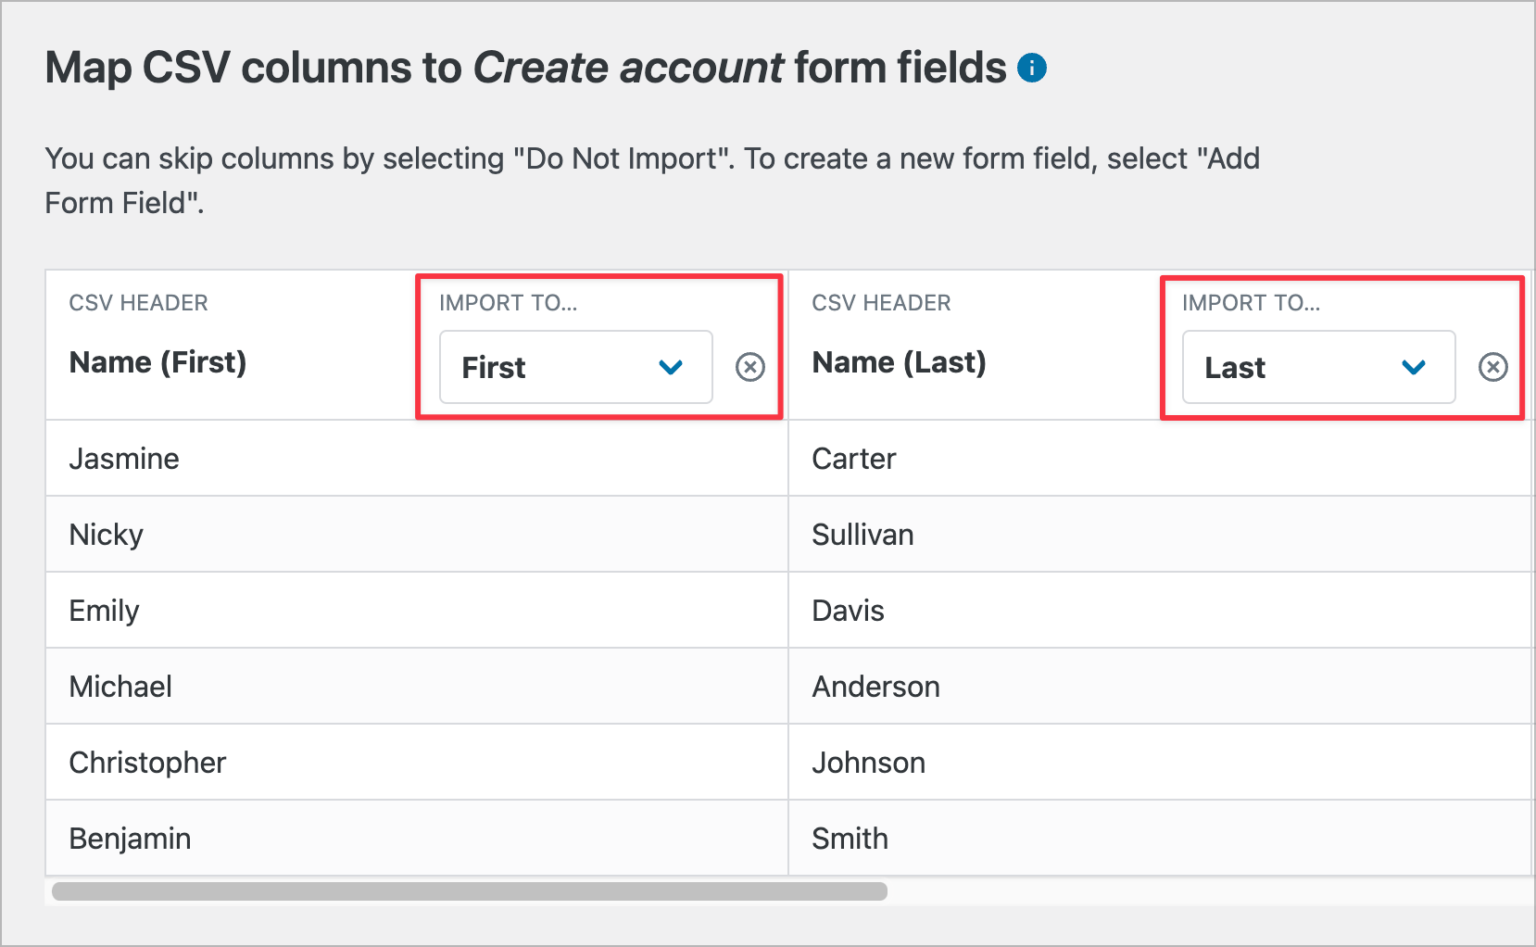Click the chevron on the First dropdown
The height and width of the screenshot is (947, 1536).
click(x=670, y=367)
